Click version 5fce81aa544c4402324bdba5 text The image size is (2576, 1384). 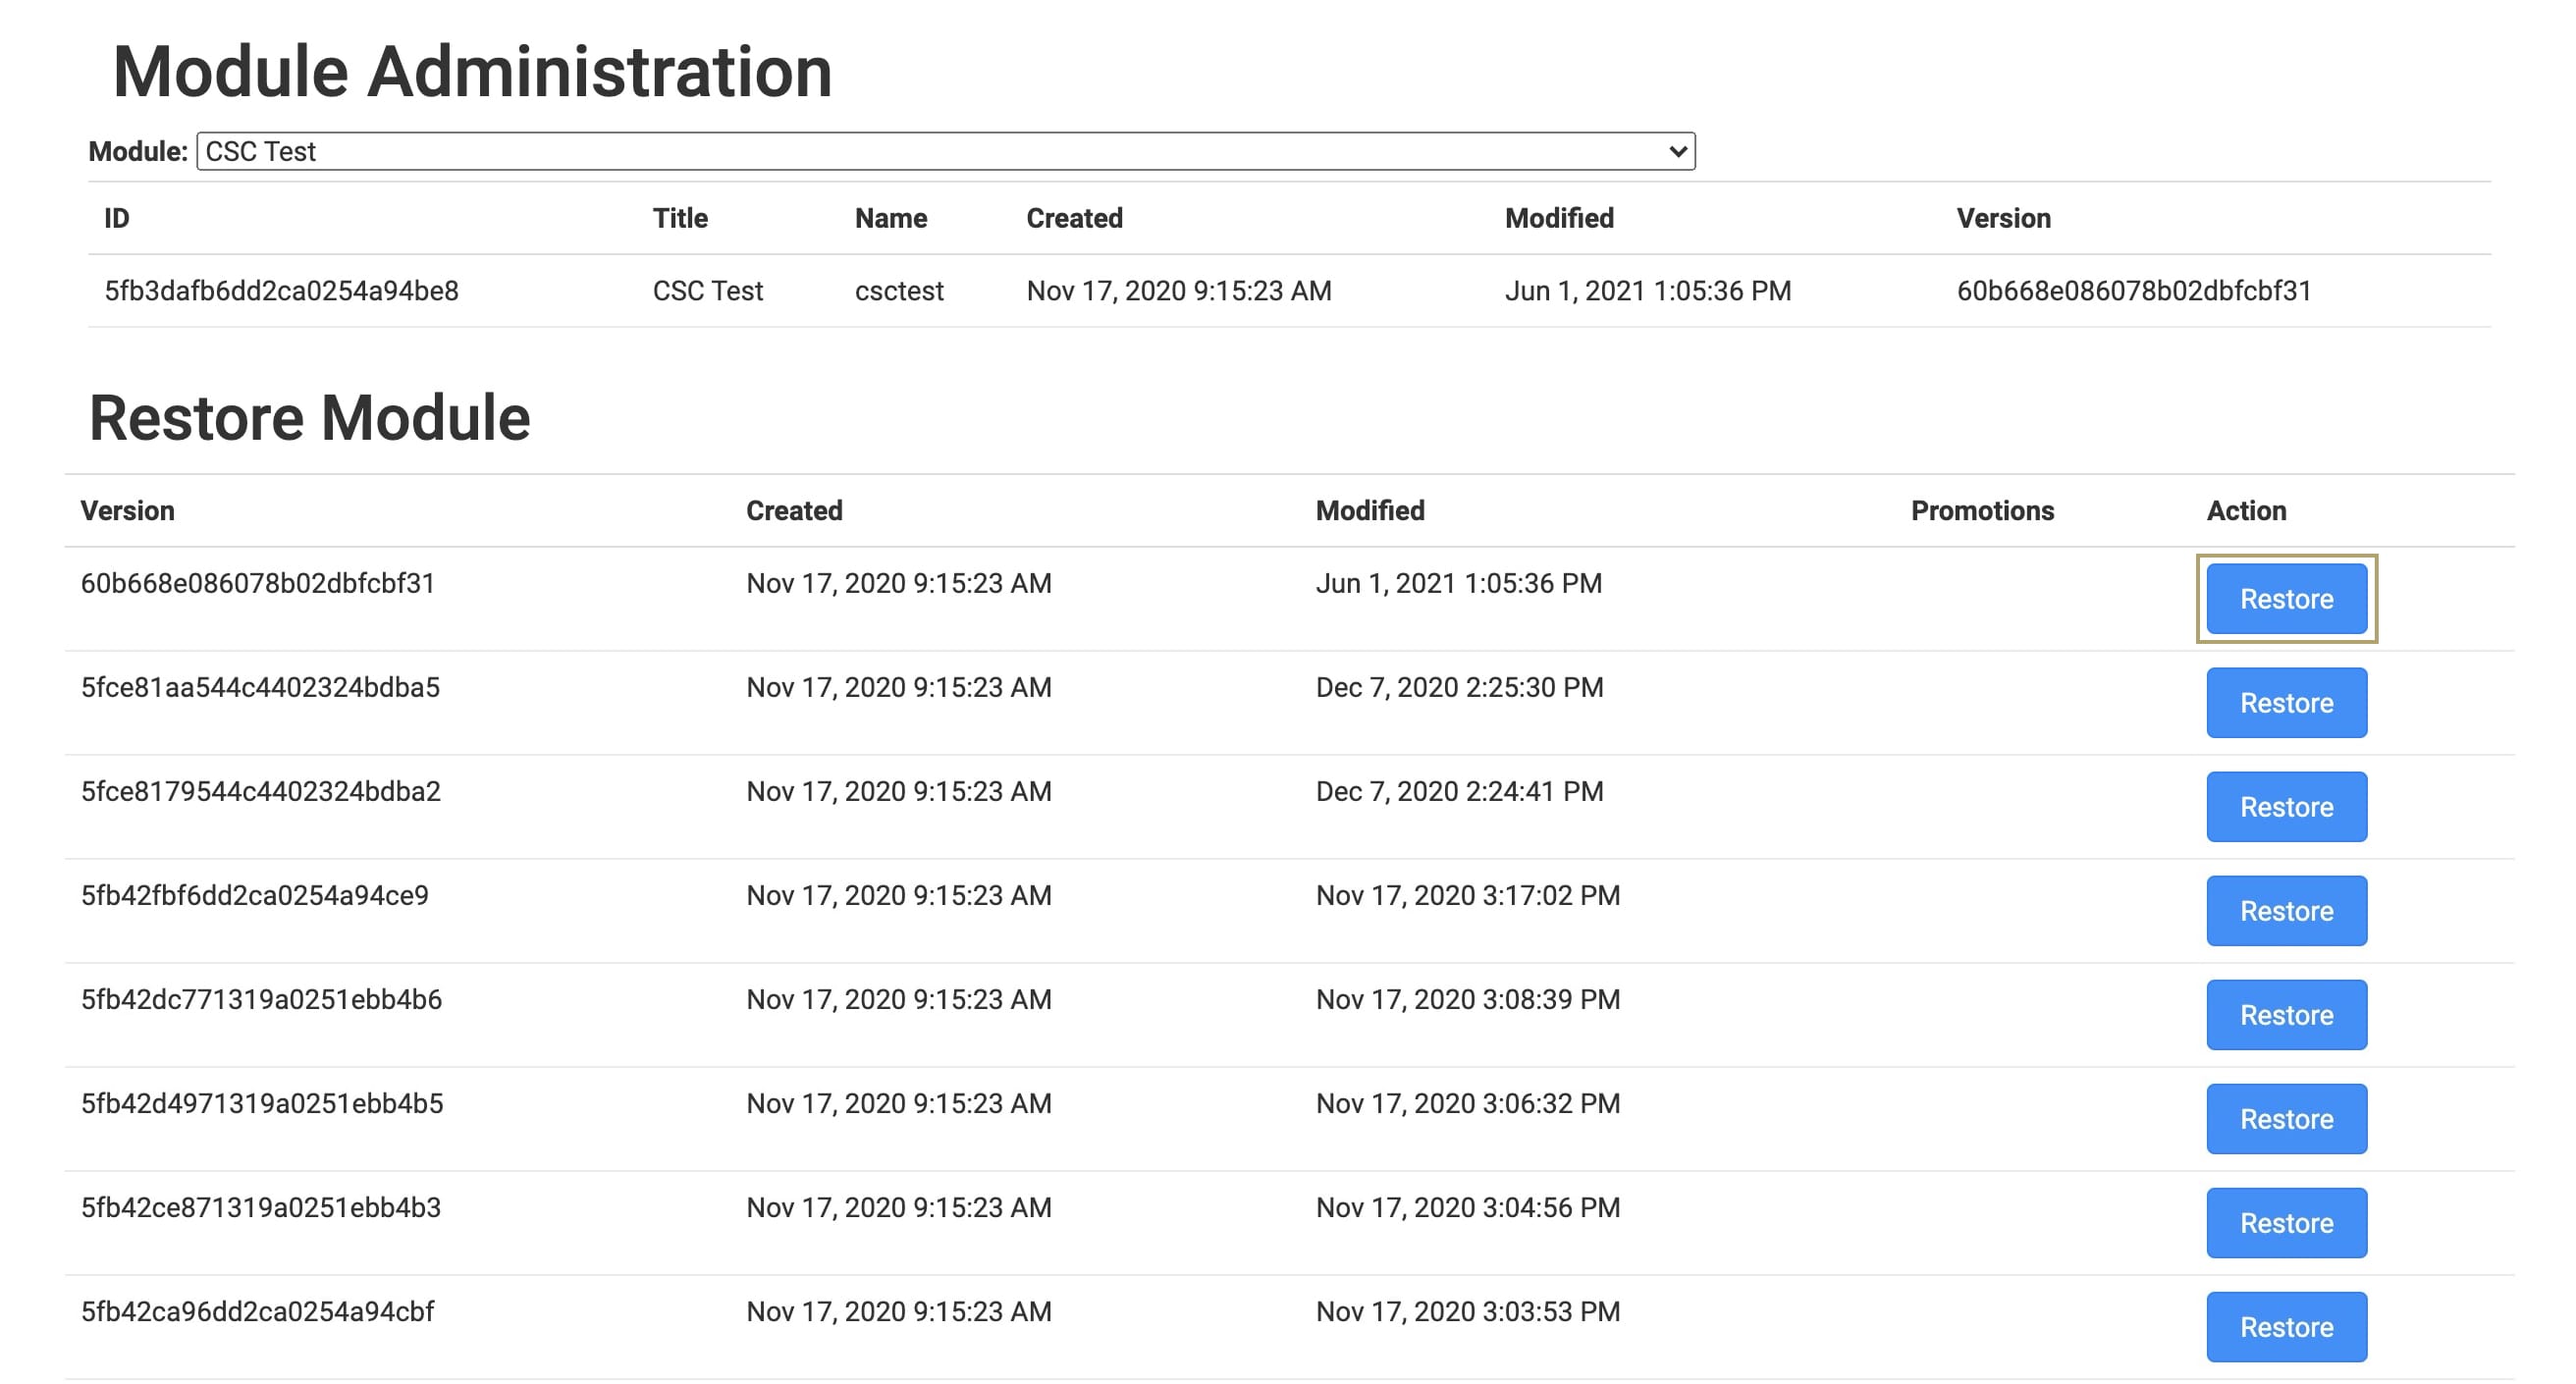pos(260,687)
